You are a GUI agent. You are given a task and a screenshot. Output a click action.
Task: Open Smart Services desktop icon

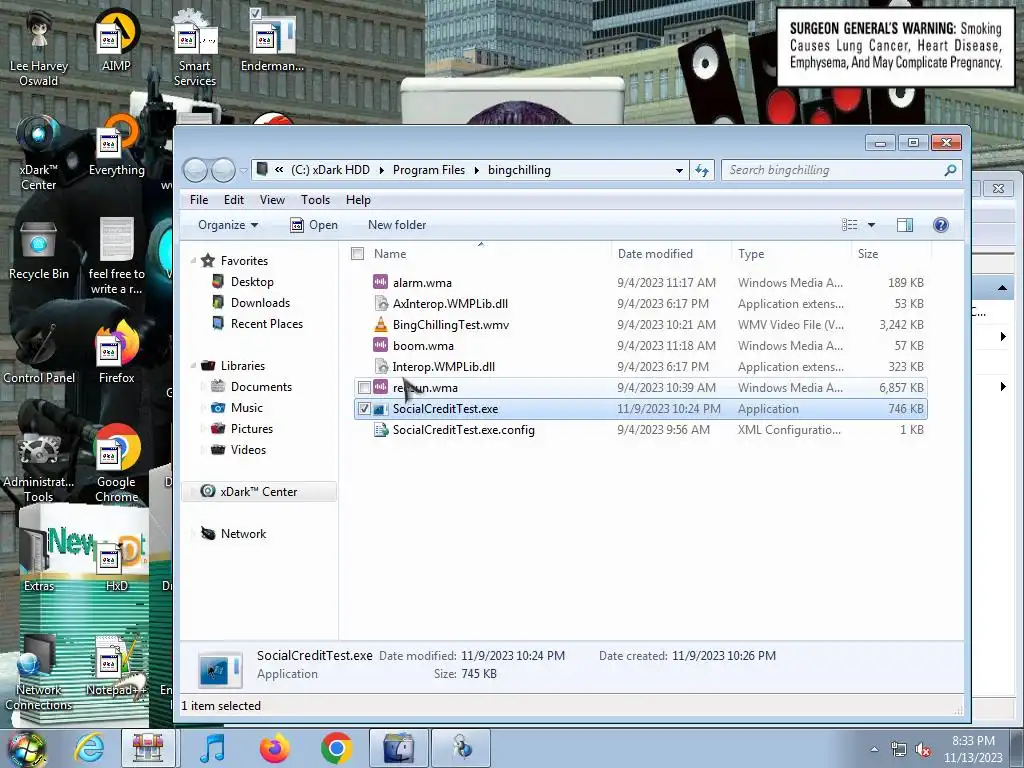[194, 48]
